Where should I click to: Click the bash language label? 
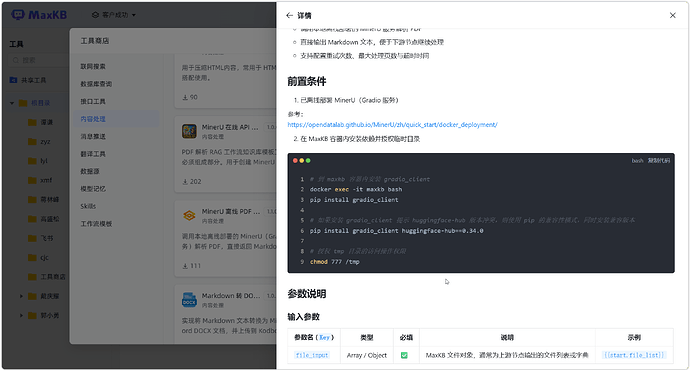pos(637,161)
